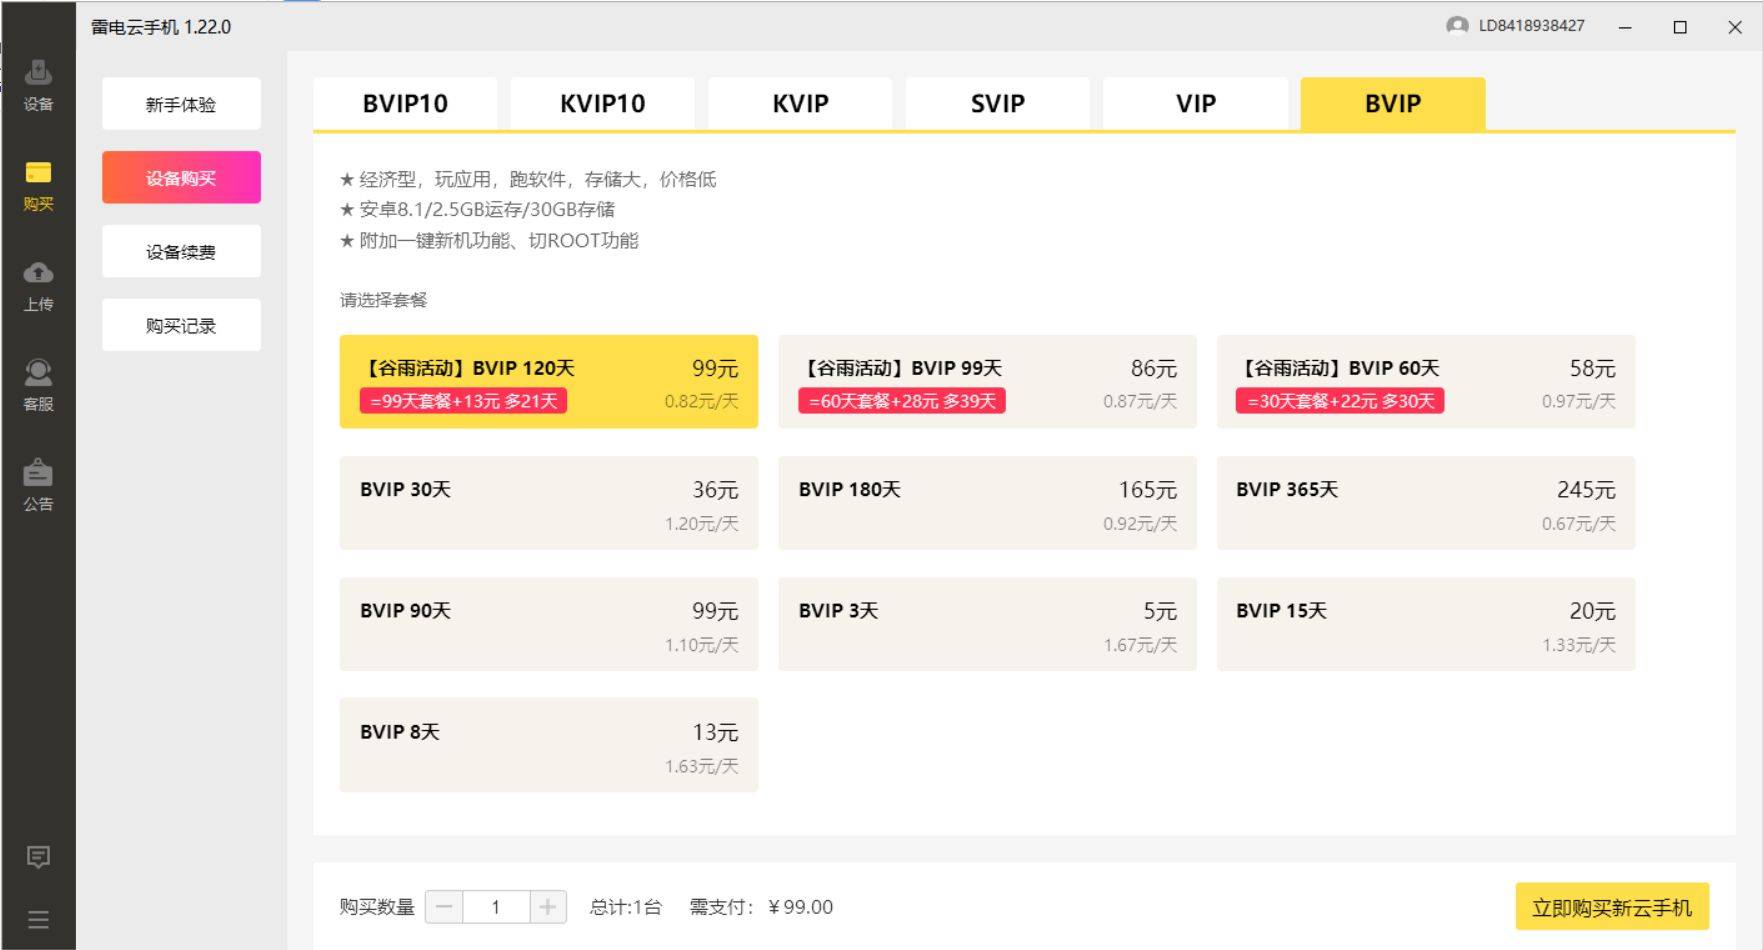Select 【谷雨活动】BVIP 99天 package

(x=987, y=382)
